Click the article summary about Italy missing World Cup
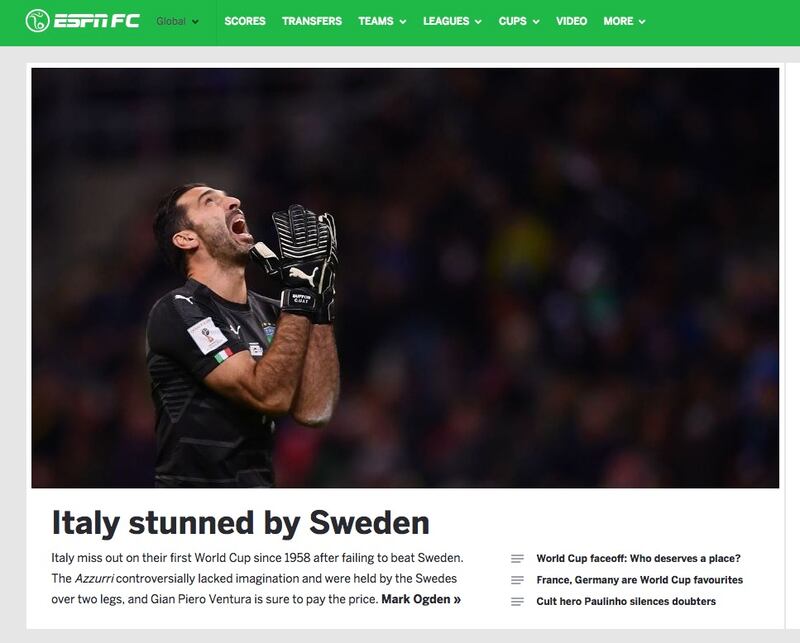This screenshot has width=800, height=643. (x=257, y=579)
